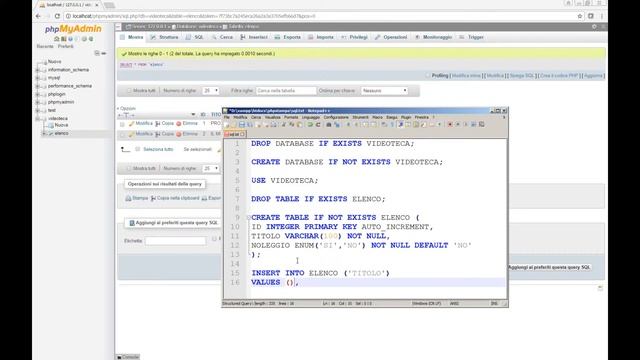Click Notepad++ New file toolbar icon

point(227,124)
